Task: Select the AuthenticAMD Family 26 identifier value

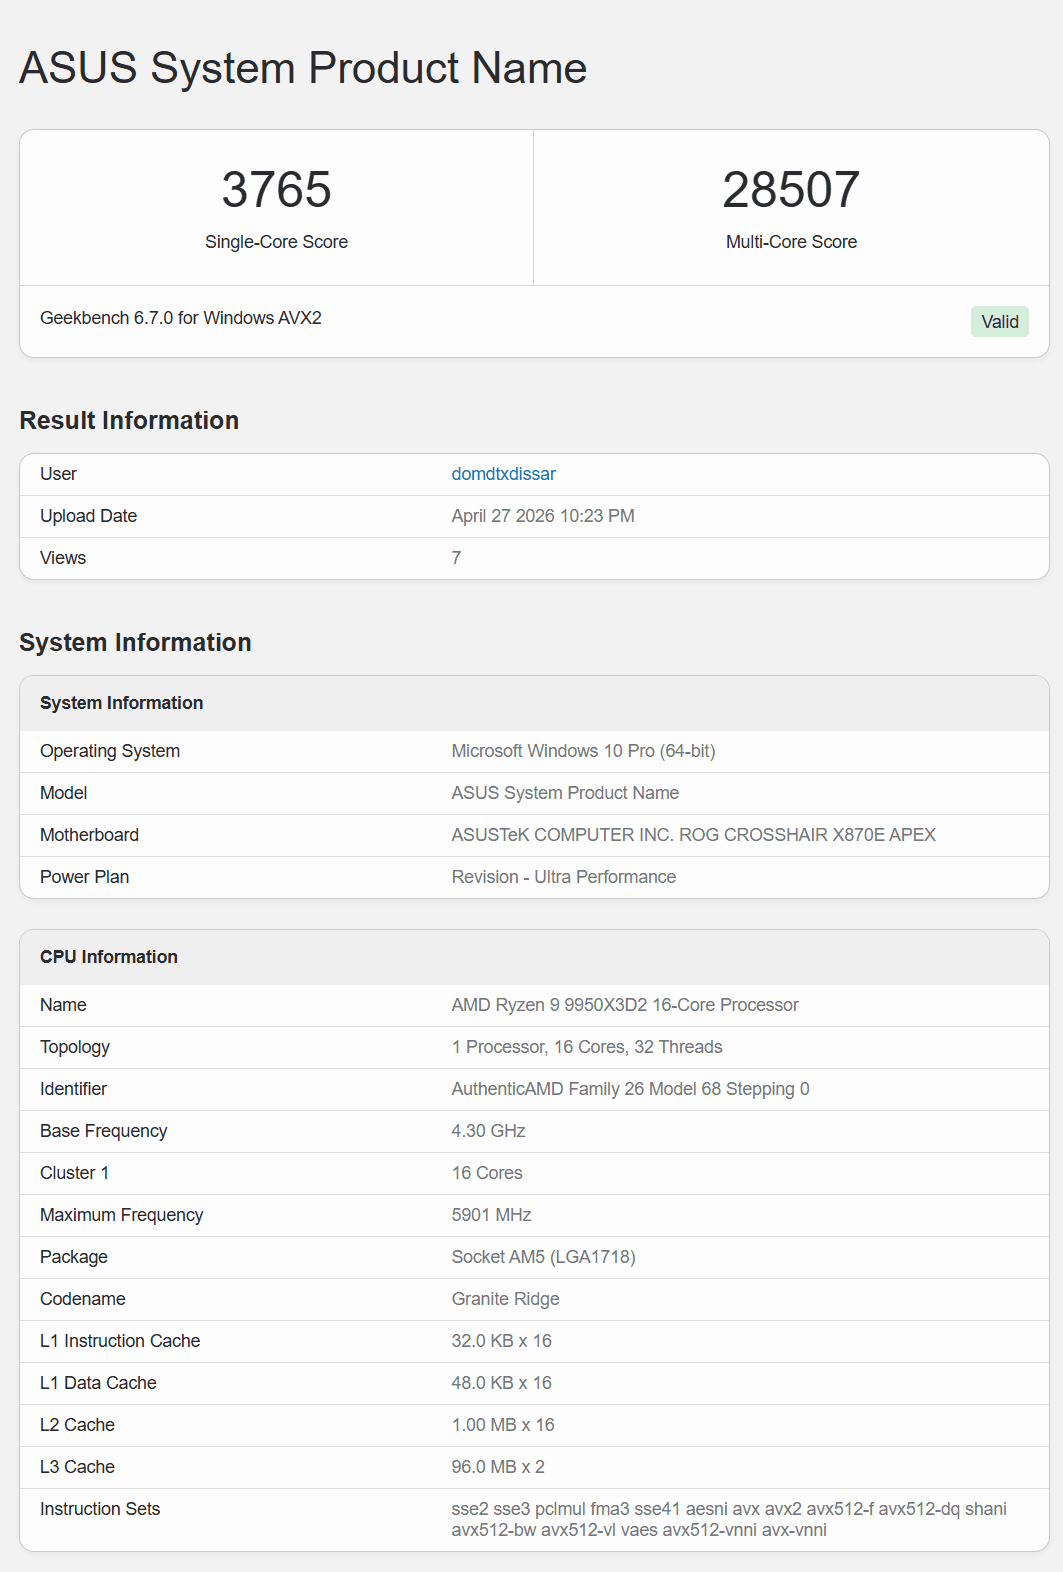Action: click(x=630, y=1089)
